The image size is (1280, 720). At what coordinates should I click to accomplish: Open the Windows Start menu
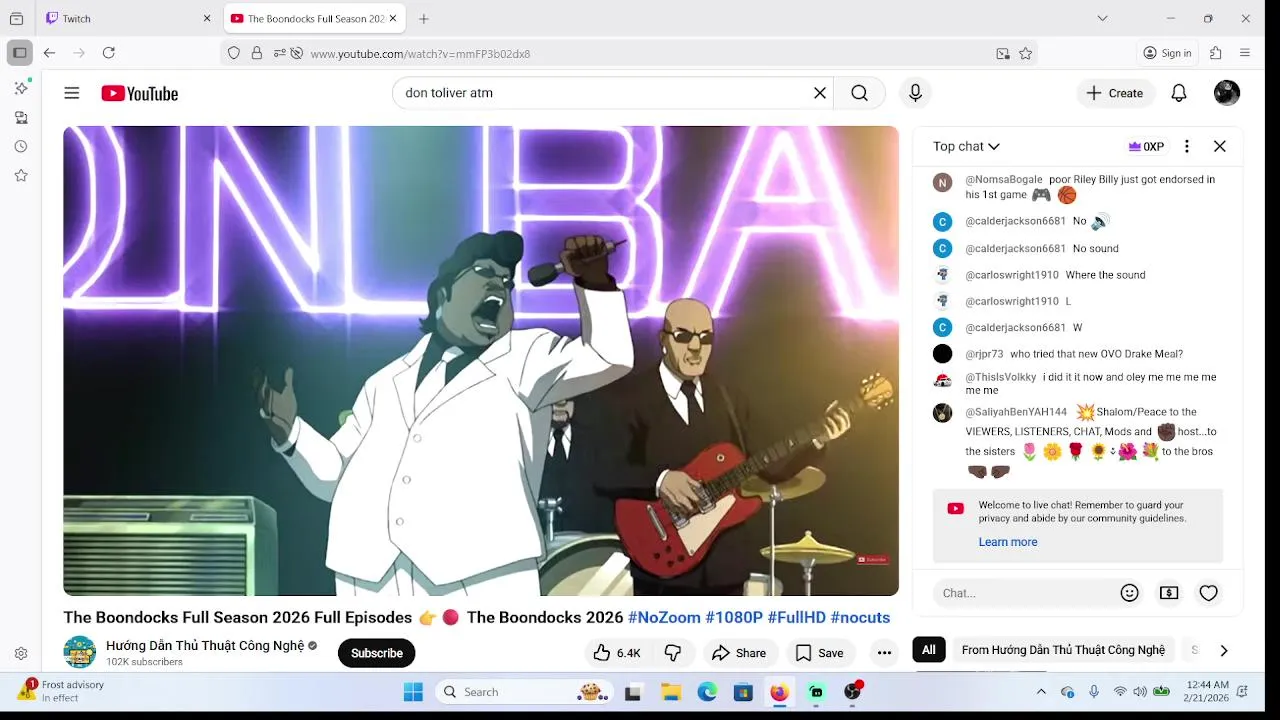click(x=413, y=692)
